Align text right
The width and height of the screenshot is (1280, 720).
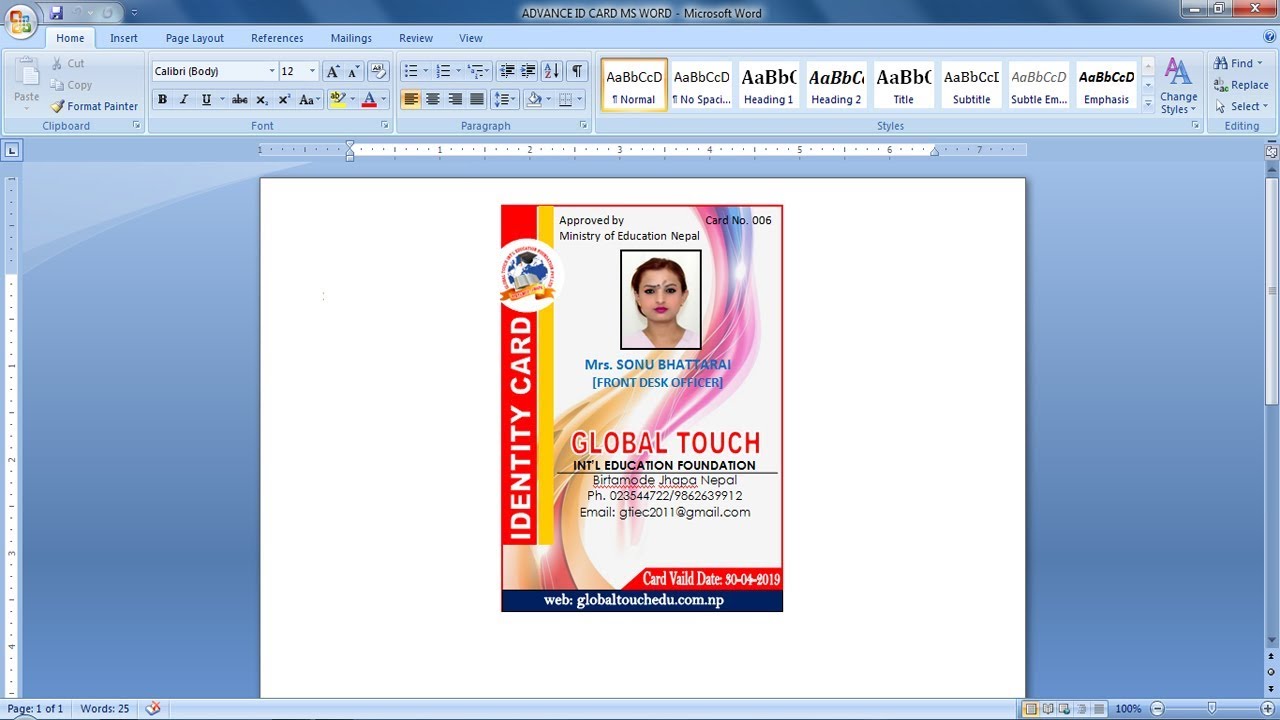click(455, 99)
